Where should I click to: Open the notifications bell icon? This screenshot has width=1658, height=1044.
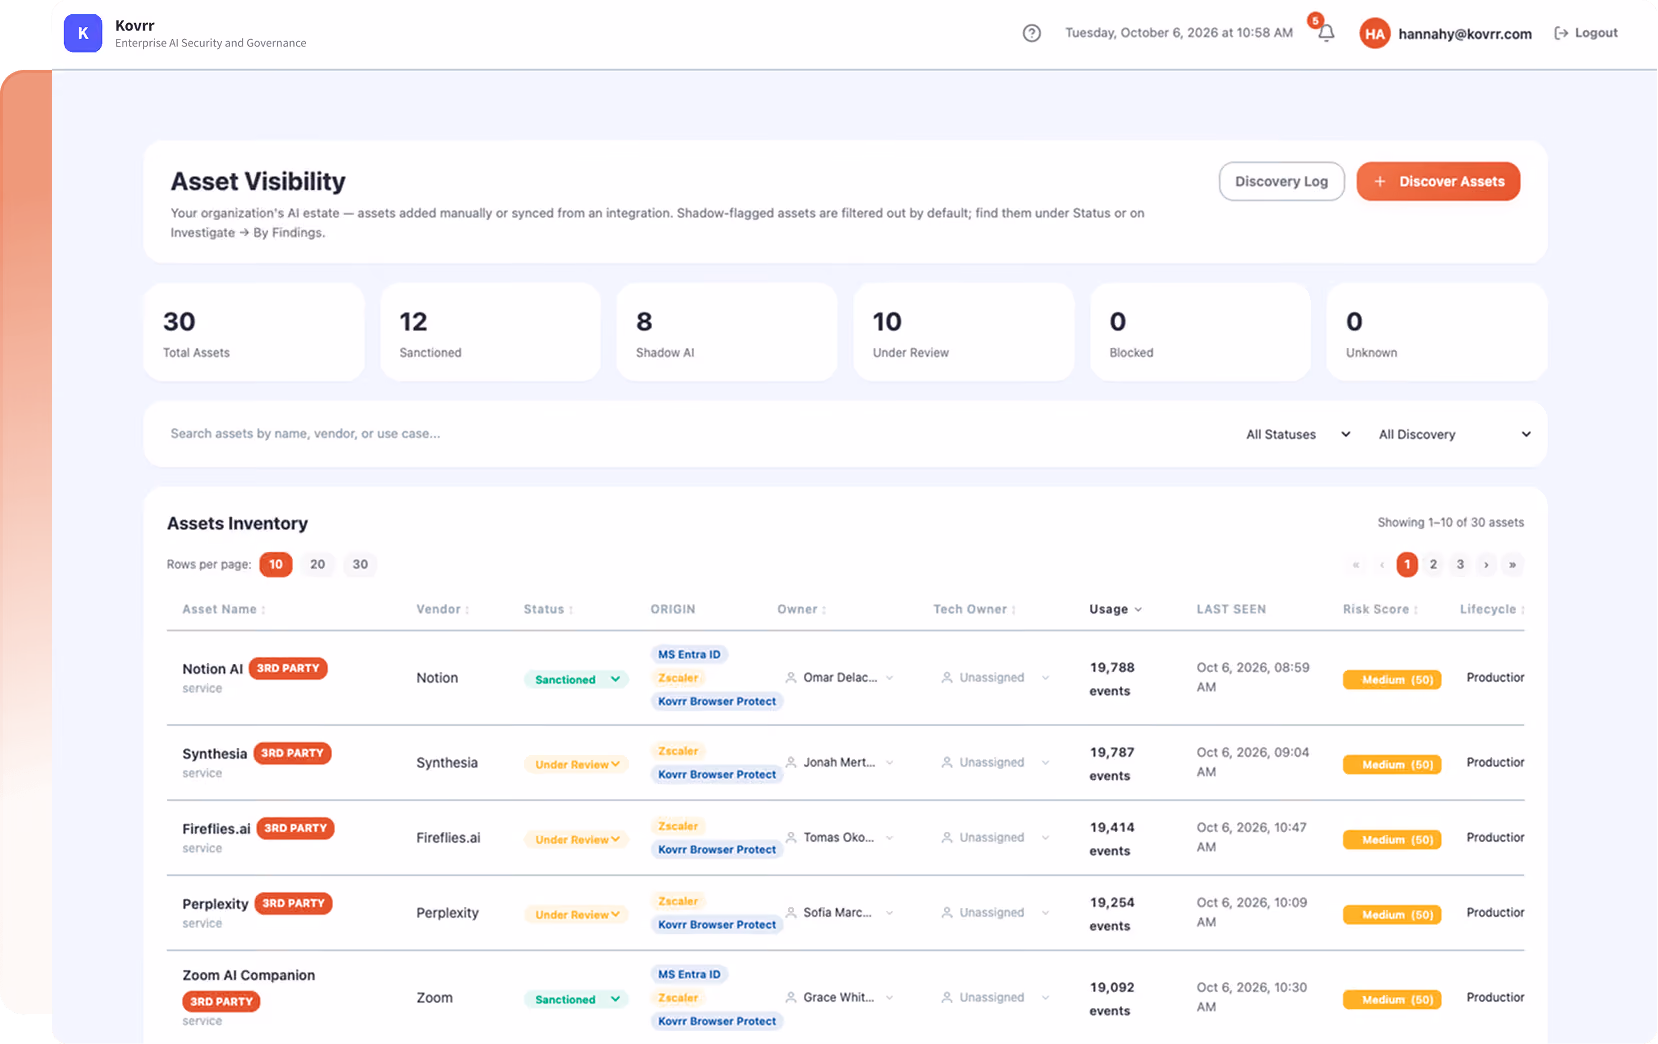tap(1326, 33)
